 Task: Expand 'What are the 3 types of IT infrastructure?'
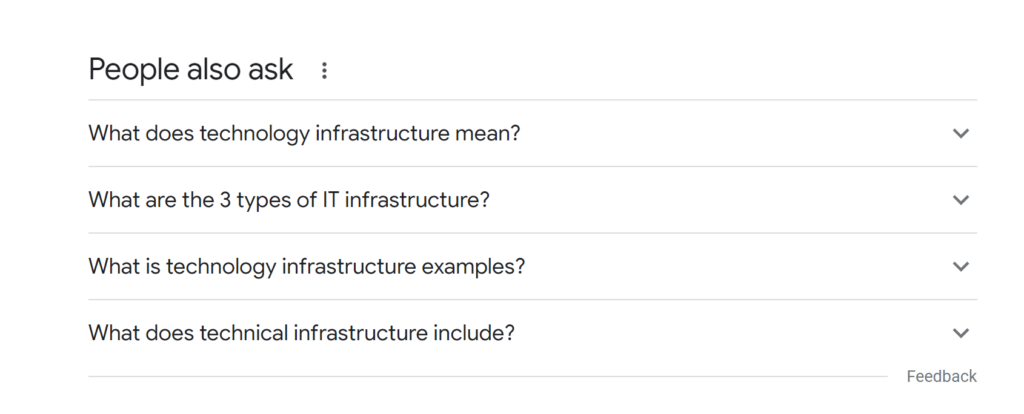(532, 200)
